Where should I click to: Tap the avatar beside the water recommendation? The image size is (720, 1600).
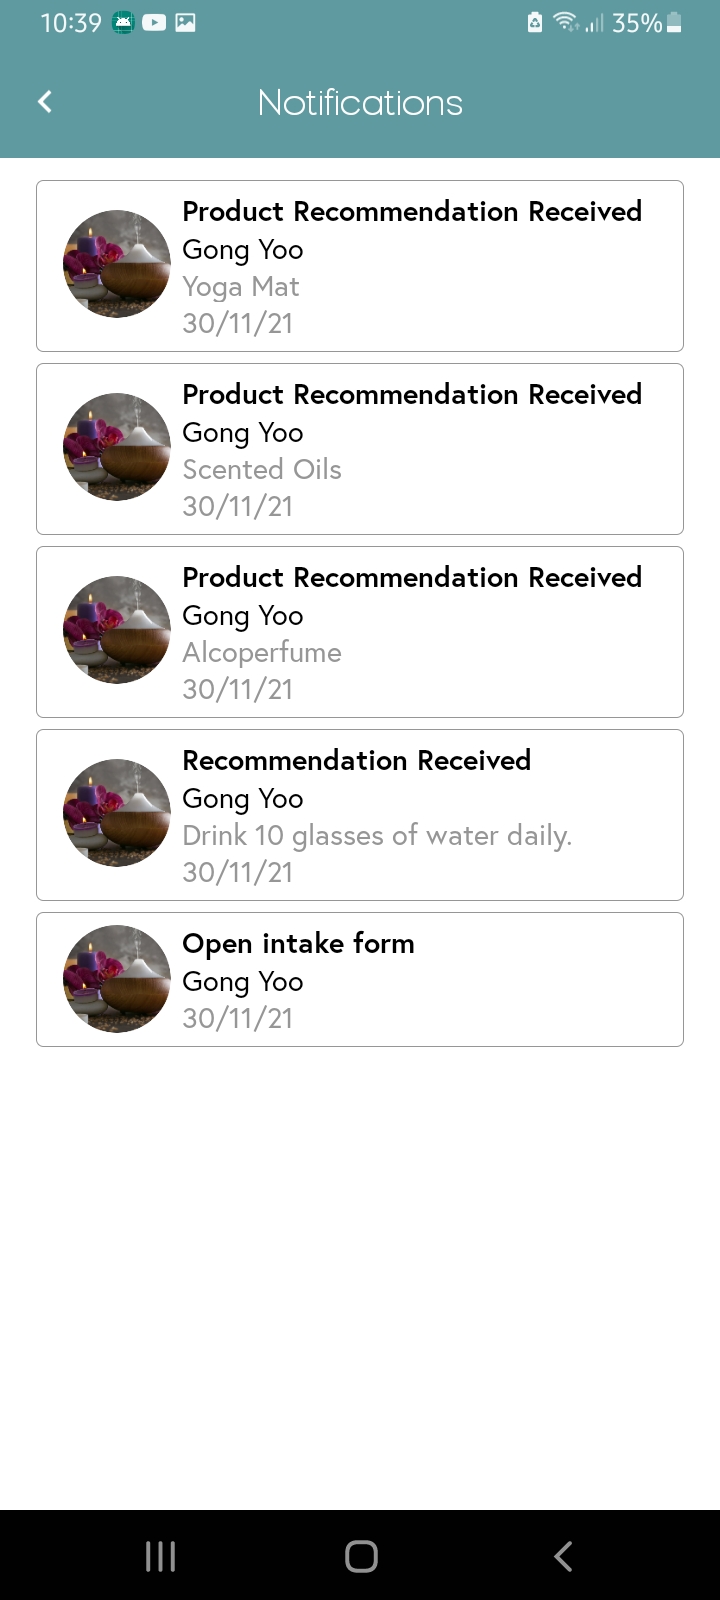point(117,813)
